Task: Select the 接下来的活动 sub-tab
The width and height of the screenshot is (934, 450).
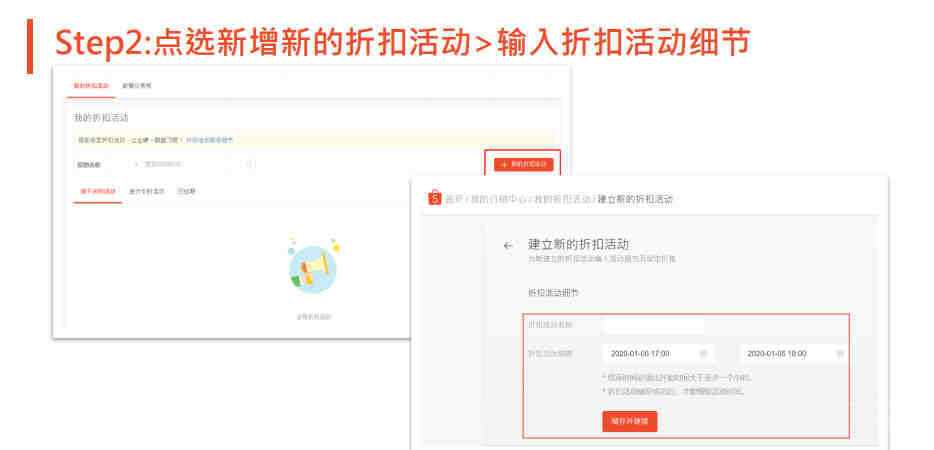Action: pyautogui.click(x=98, y=192)
